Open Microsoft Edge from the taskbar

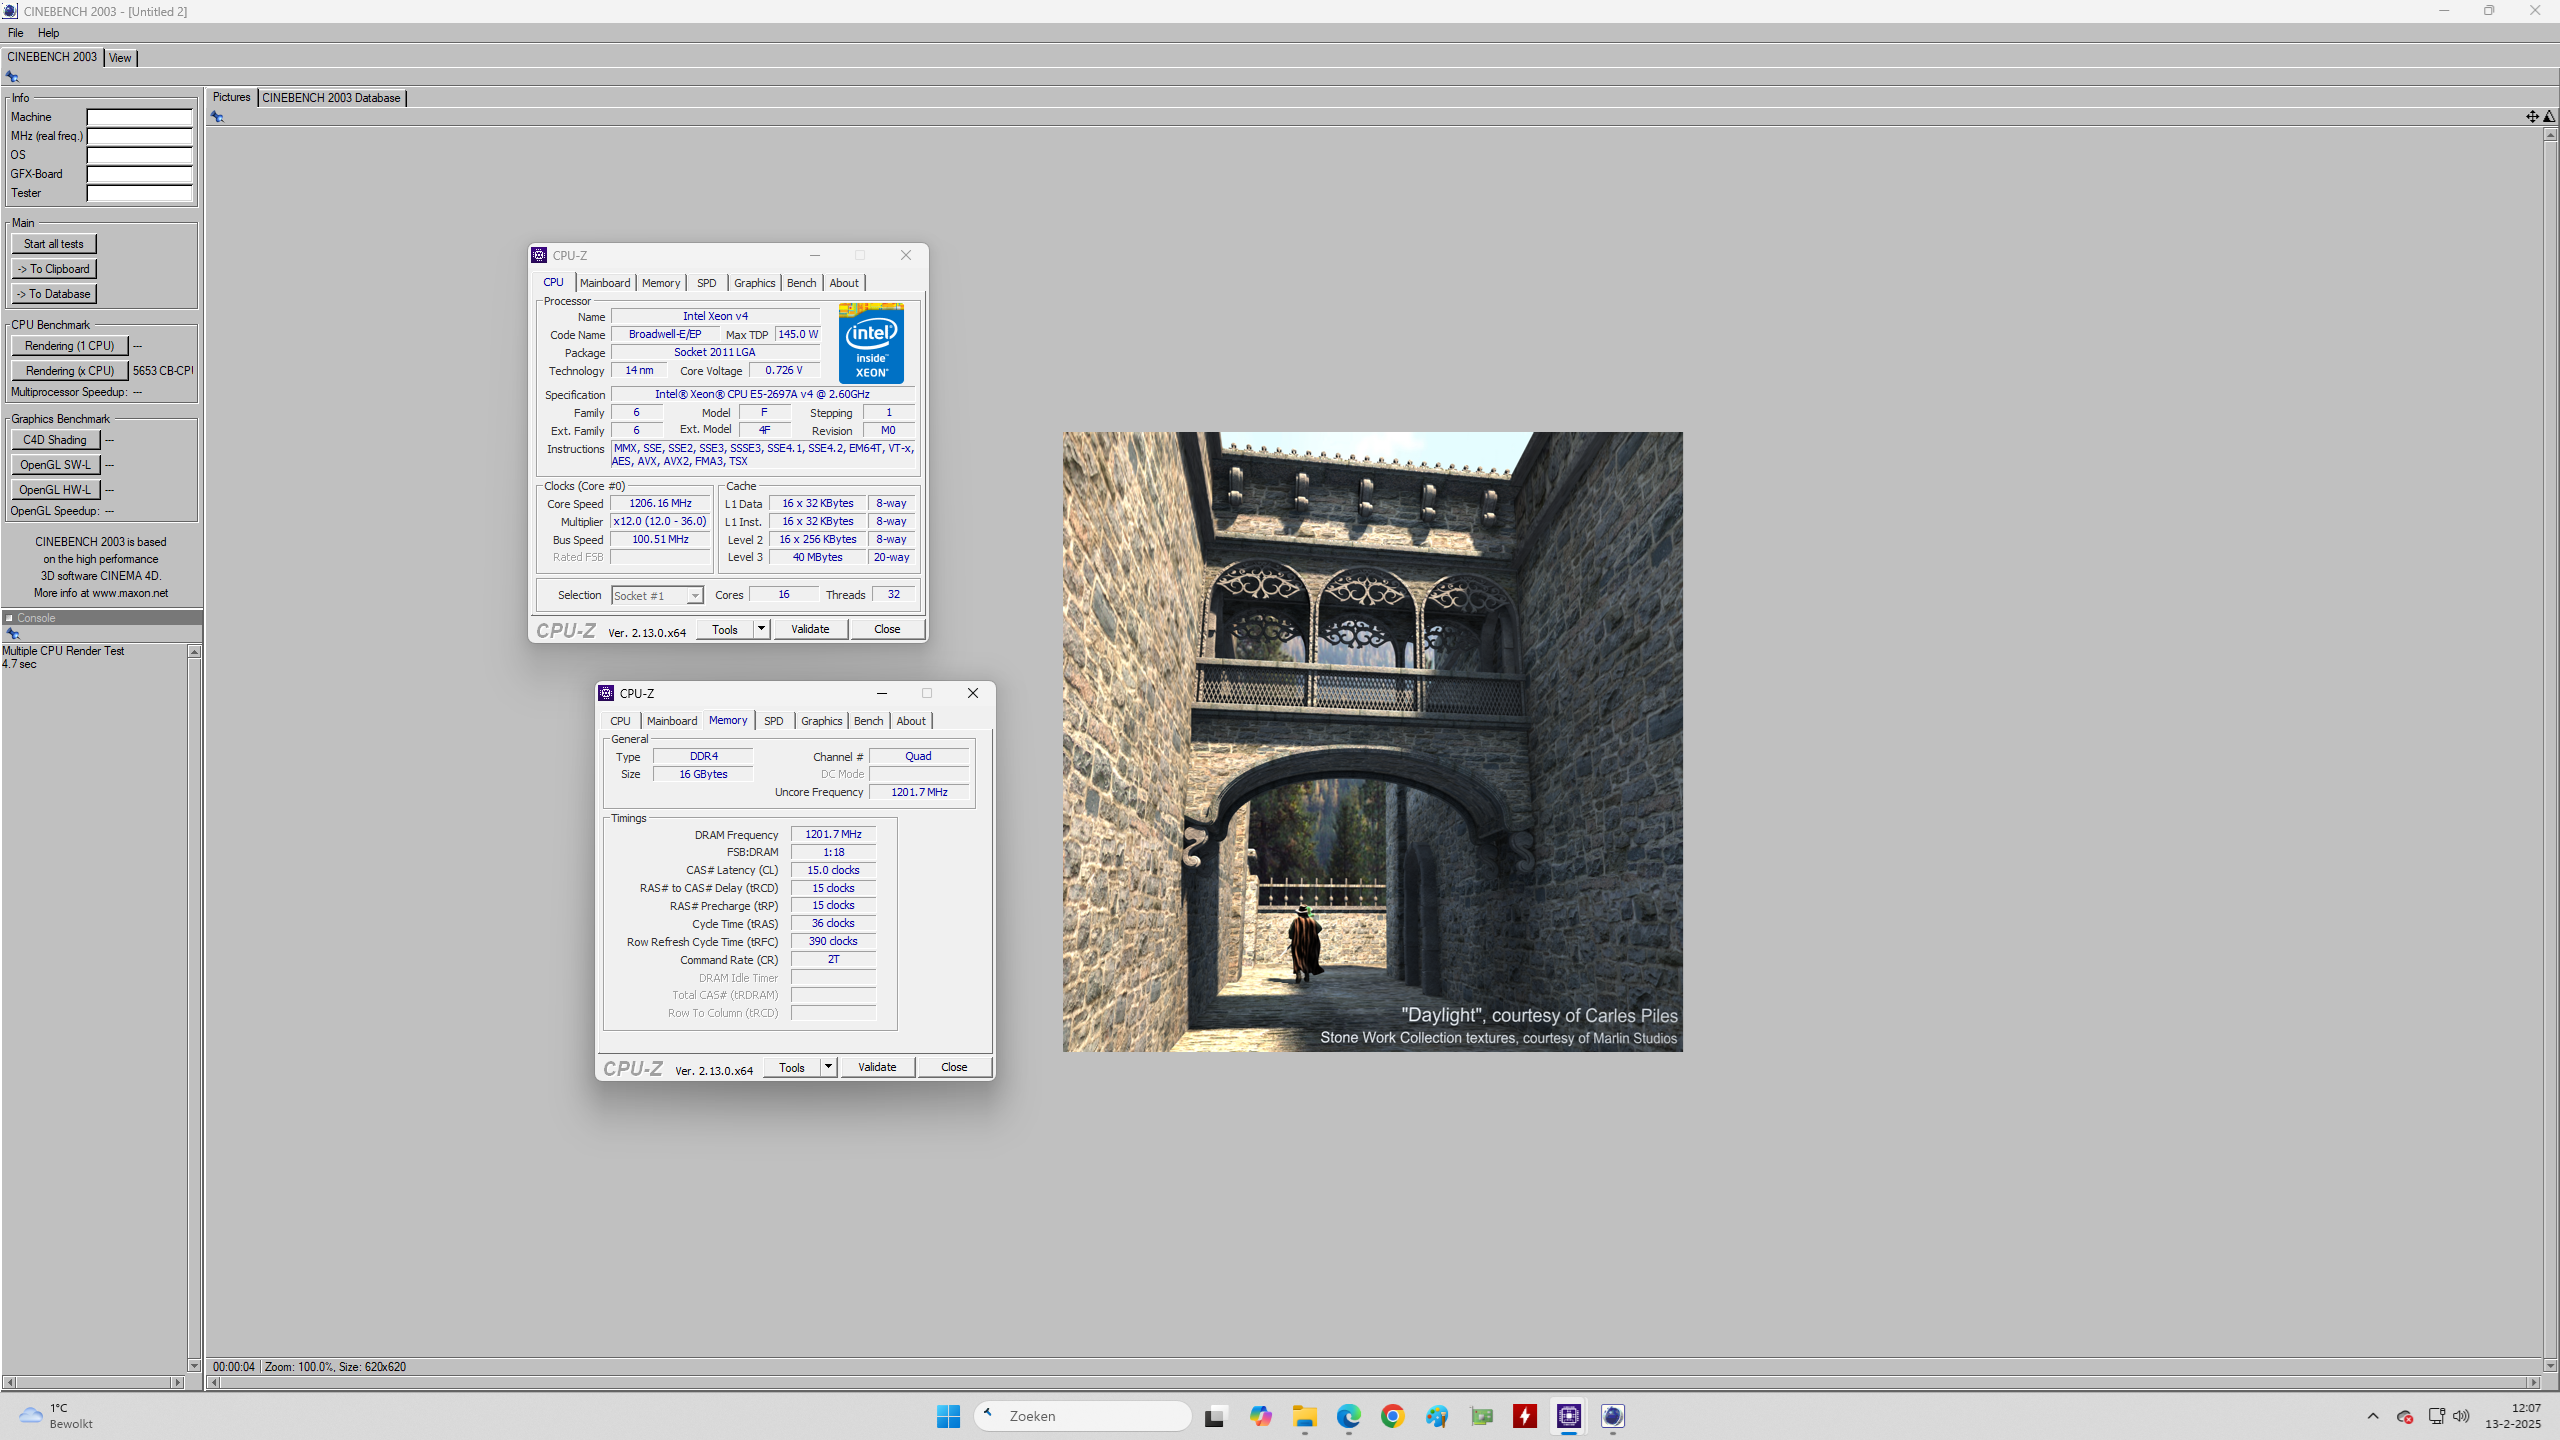pyautogui.click(x=1348, y=1416)
